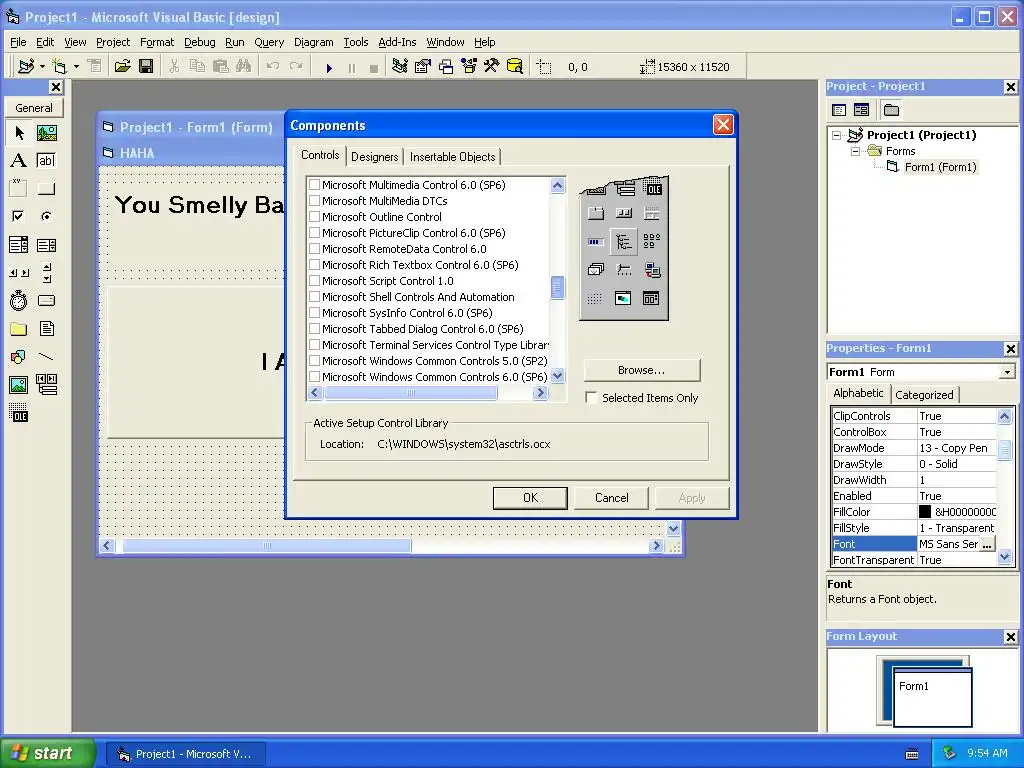This screenshot has height=768, width=1024.
Task: Select the CheckBox tool in toolbox
Action: pyautogui.click(x=19, y=216)
